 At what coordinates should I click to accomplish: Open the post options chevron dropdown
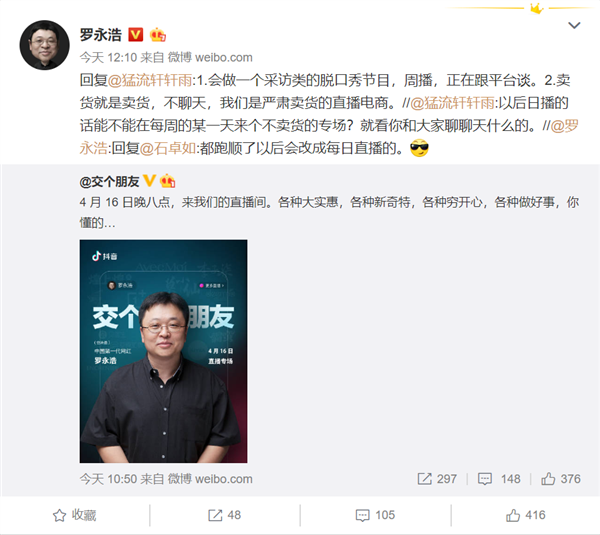pos(574,26)
